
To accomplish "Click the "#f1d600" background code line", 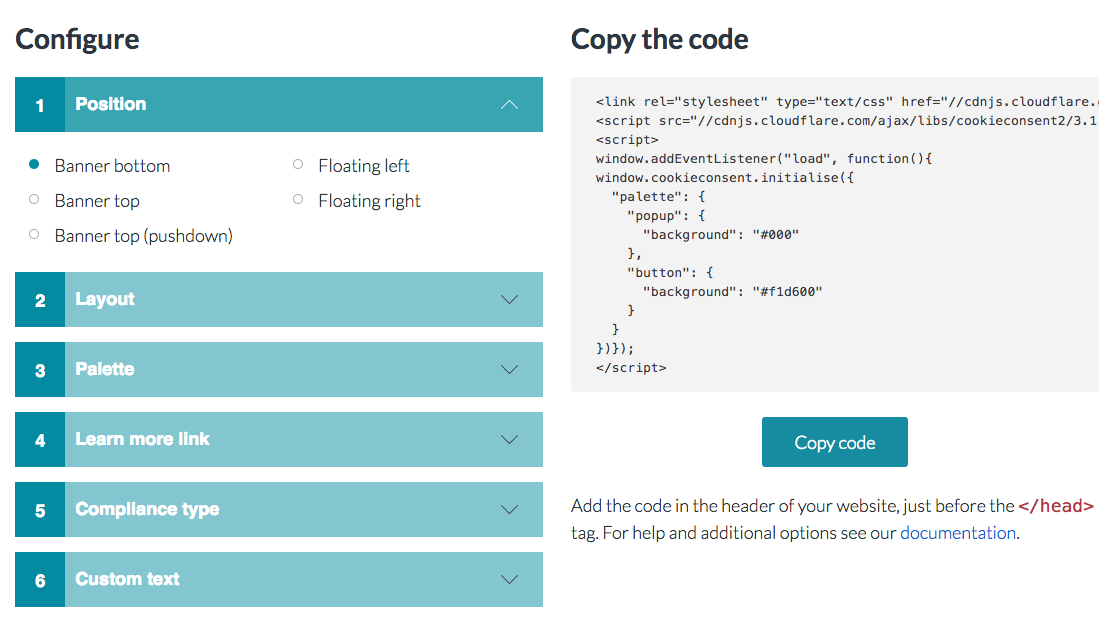I will click(732, 291).
